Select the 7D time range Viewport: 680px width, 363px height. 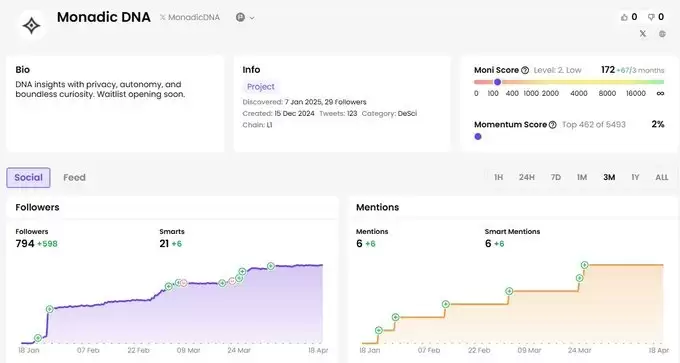coord(556,177)
